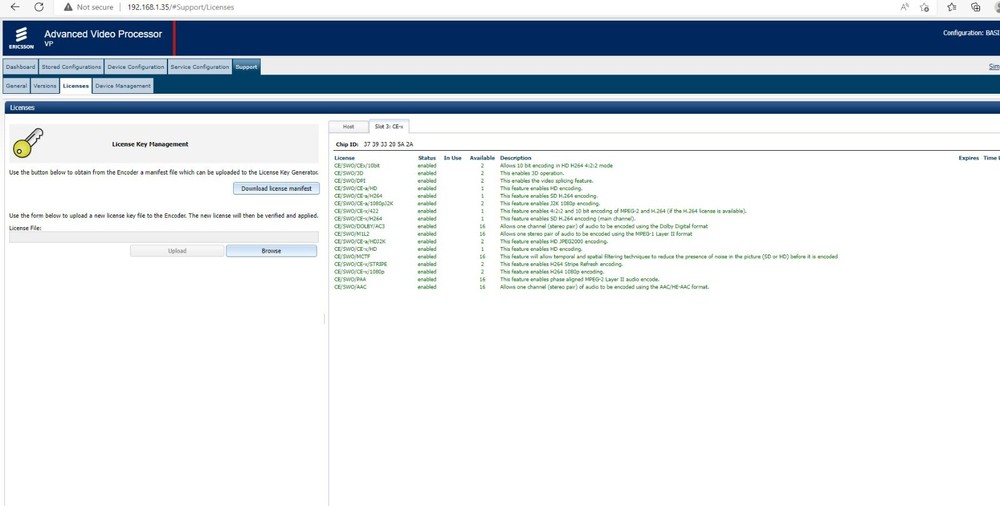Select the CE/SWO/CE-x/H264 license entry
Viewport: 1000px width, 506px height.
pyautogui.click(x=358, y=219)
